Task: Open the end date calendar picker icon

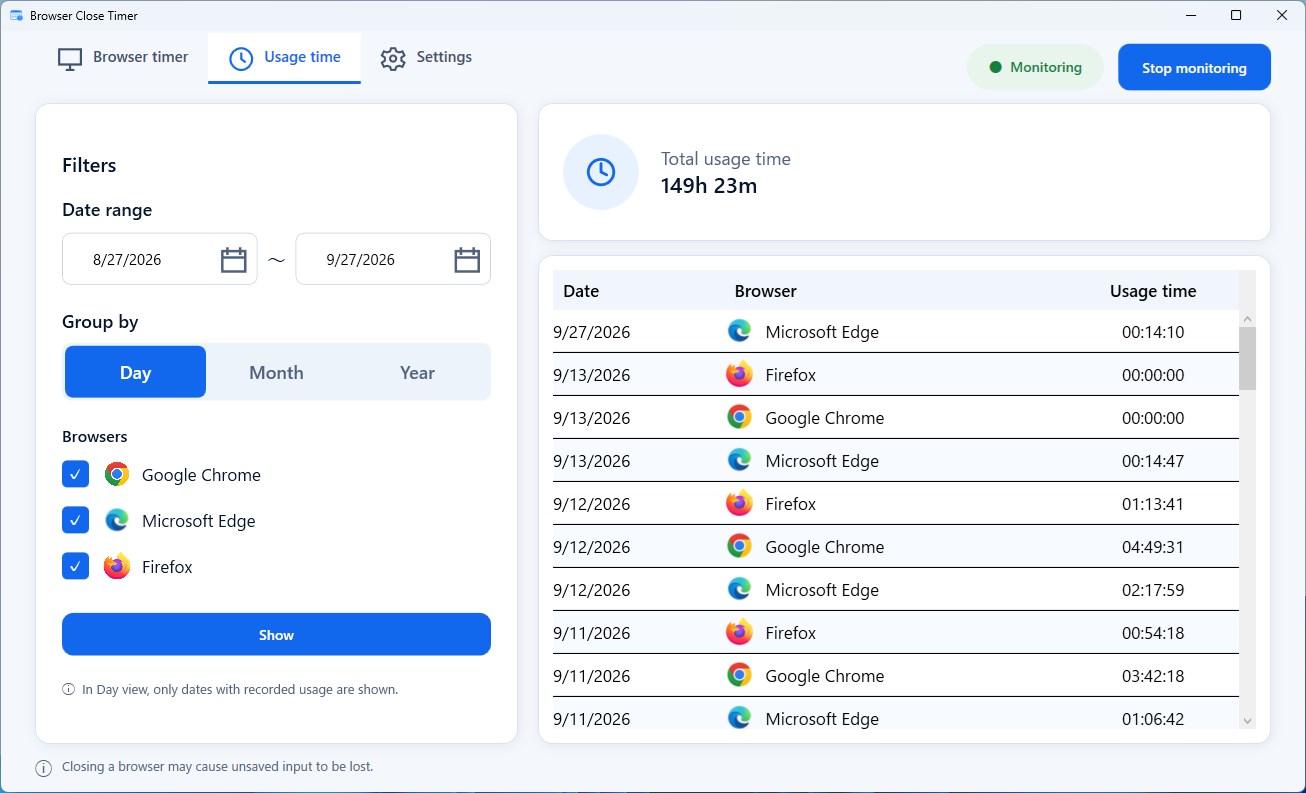Action: 467,260
